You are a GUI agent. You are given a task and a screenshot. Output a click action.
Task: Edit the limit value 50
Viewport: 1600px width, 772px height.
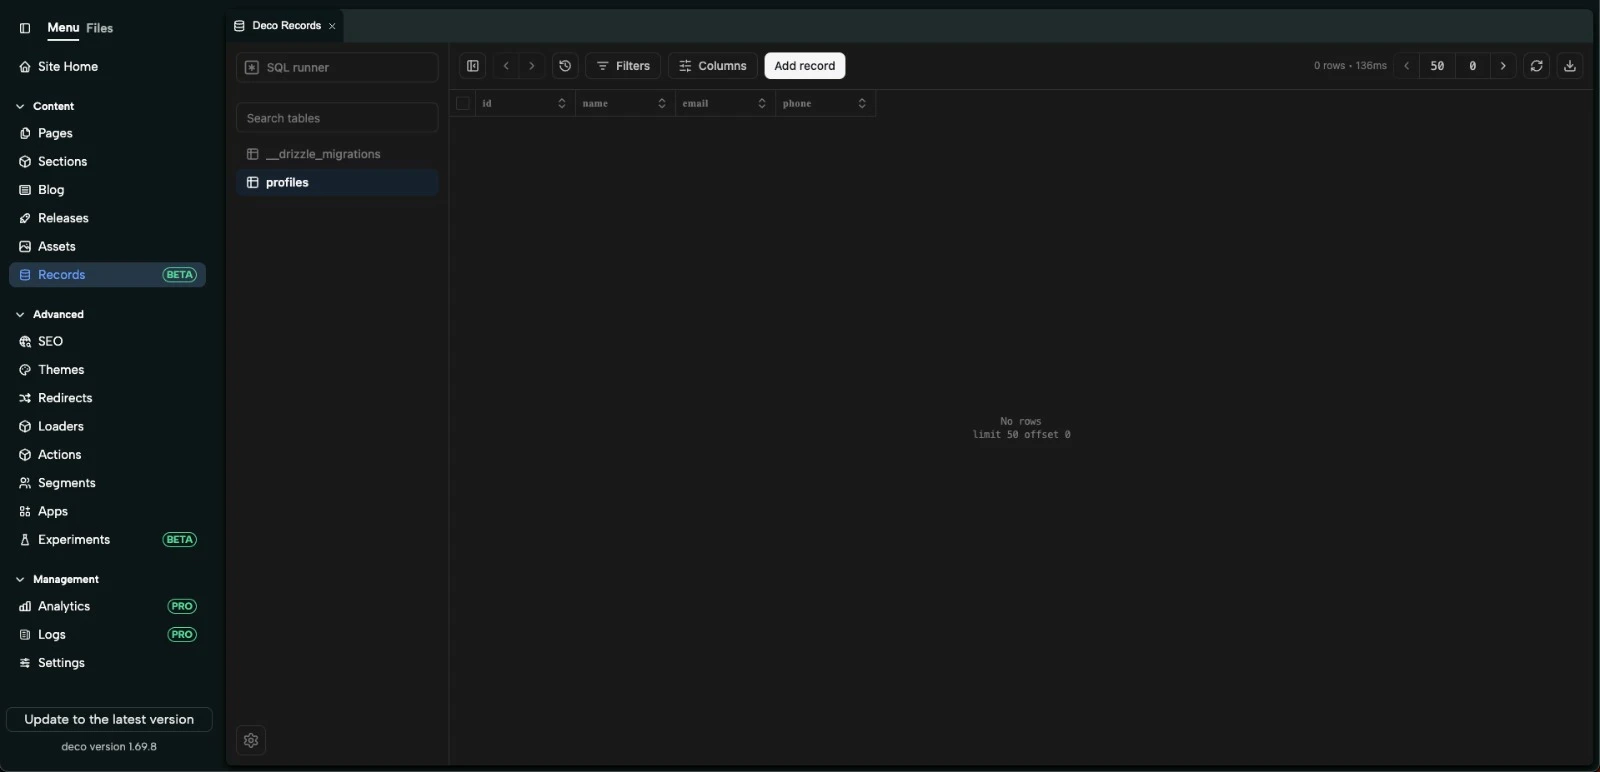coord(1437,66)
